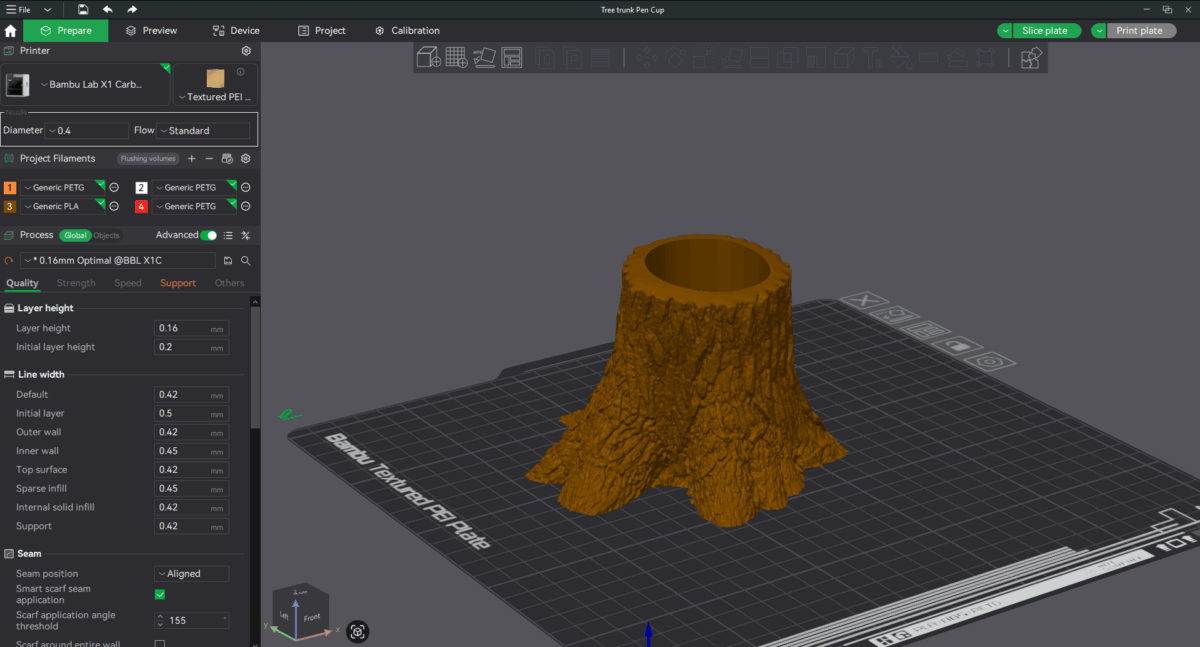
Task: Uncheck Smart scarf seam application
Action: pos(160,594)
